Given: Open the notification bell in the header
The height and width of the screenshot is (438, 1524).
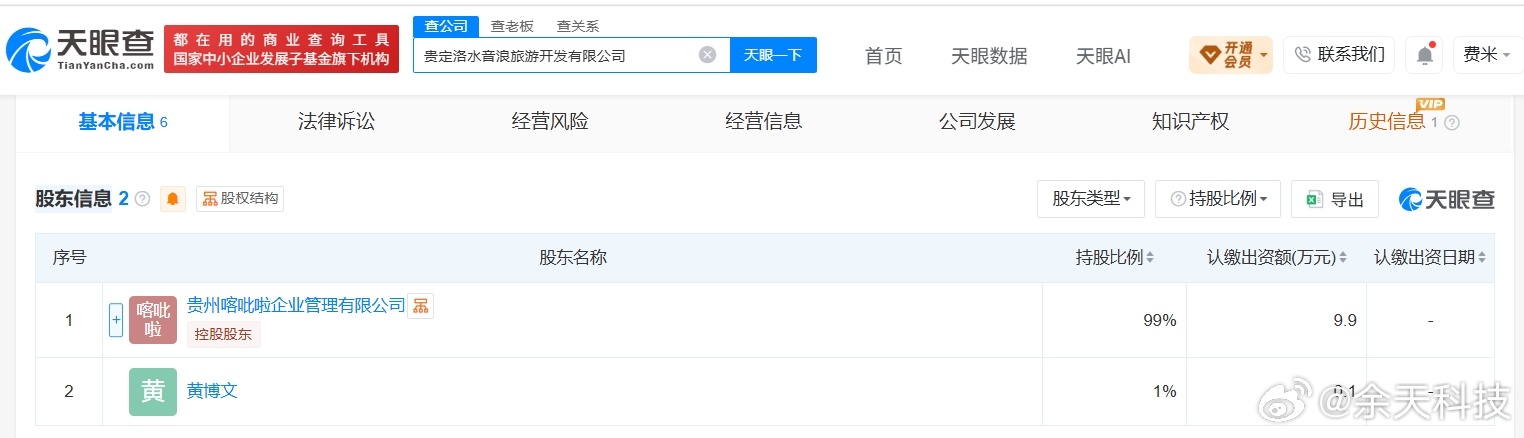Looking at the screenshot, I should [1424, 55].
